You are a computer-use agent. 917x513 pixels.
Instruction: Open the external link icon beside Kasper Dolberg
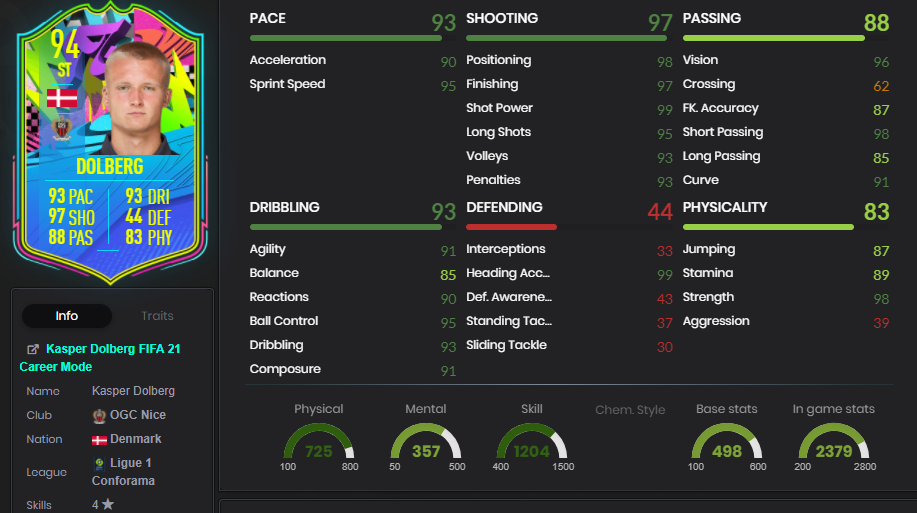click(x=33, y=349)
